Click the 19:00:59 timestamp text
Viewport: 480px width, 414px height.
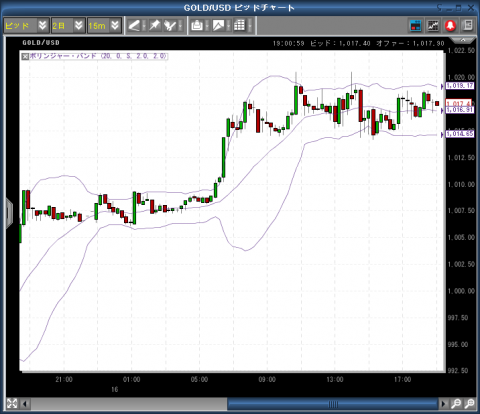[x=289, y=43]
